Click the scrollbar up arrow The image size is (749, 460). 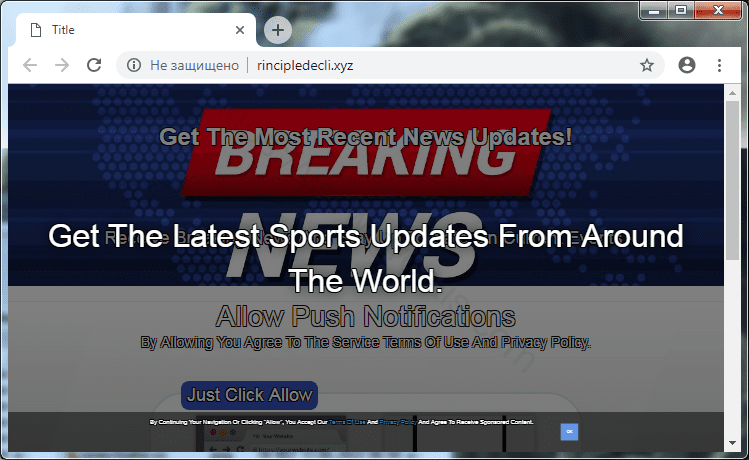[x=733, y=92]
